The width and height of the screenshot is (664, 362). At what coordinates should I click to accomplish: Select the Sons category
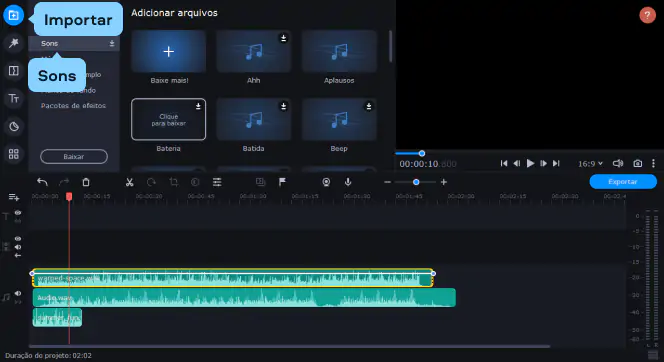[74, 44]
